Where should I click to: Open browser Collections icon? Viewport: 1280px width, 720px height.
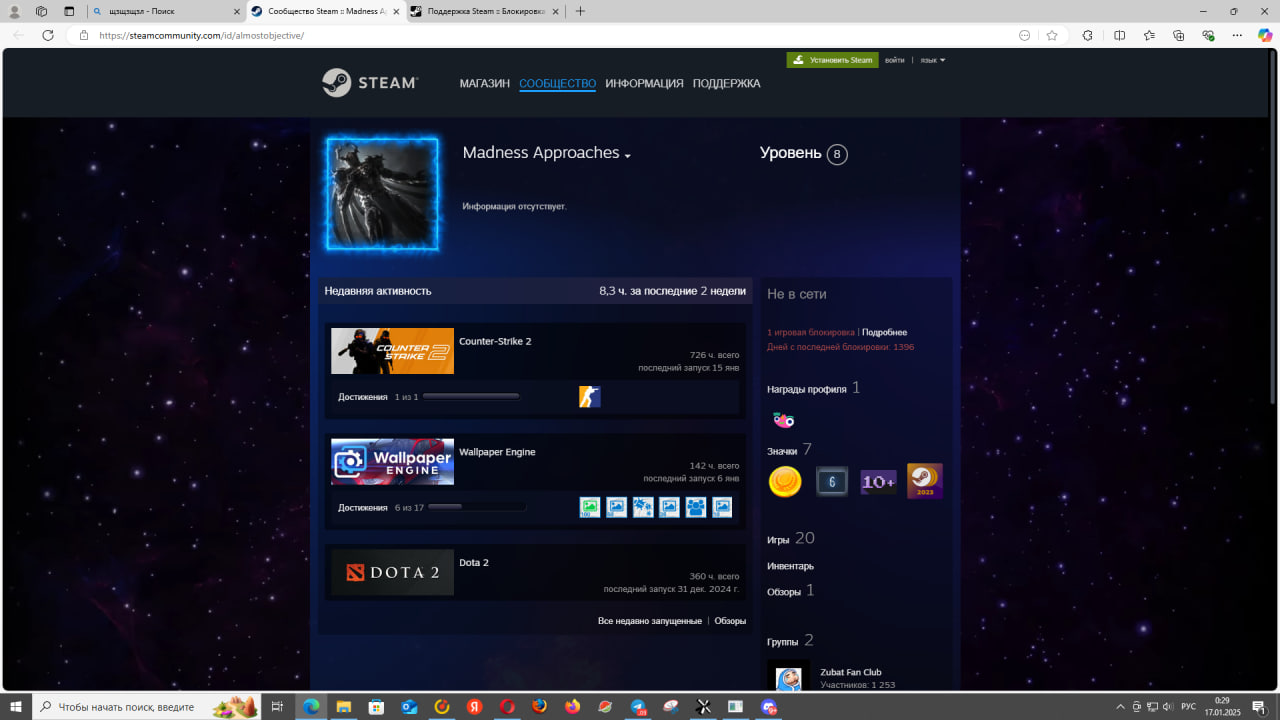tap(1179, 35)
